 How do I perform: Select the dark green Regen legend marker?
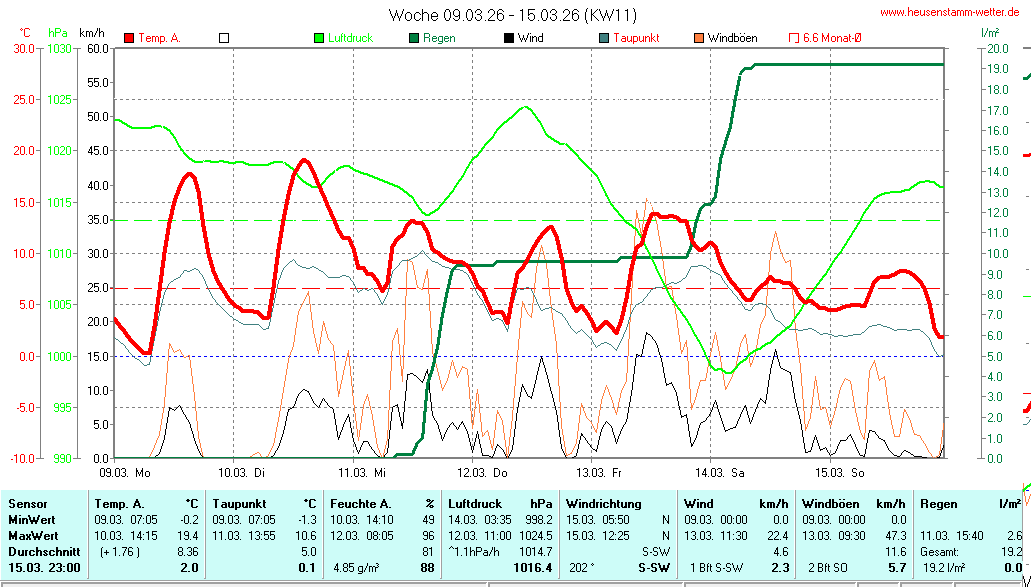pos(414,38)
